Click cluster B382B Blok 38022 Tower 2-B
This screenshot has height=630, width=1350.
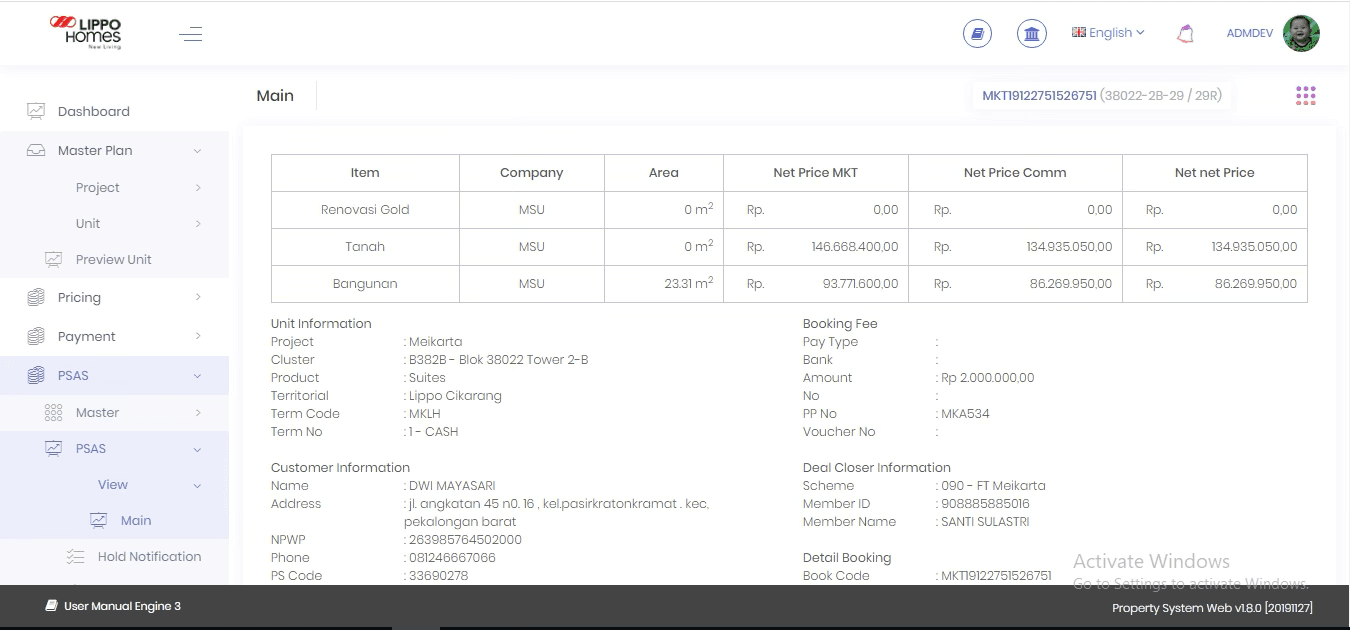pos(498,360)
